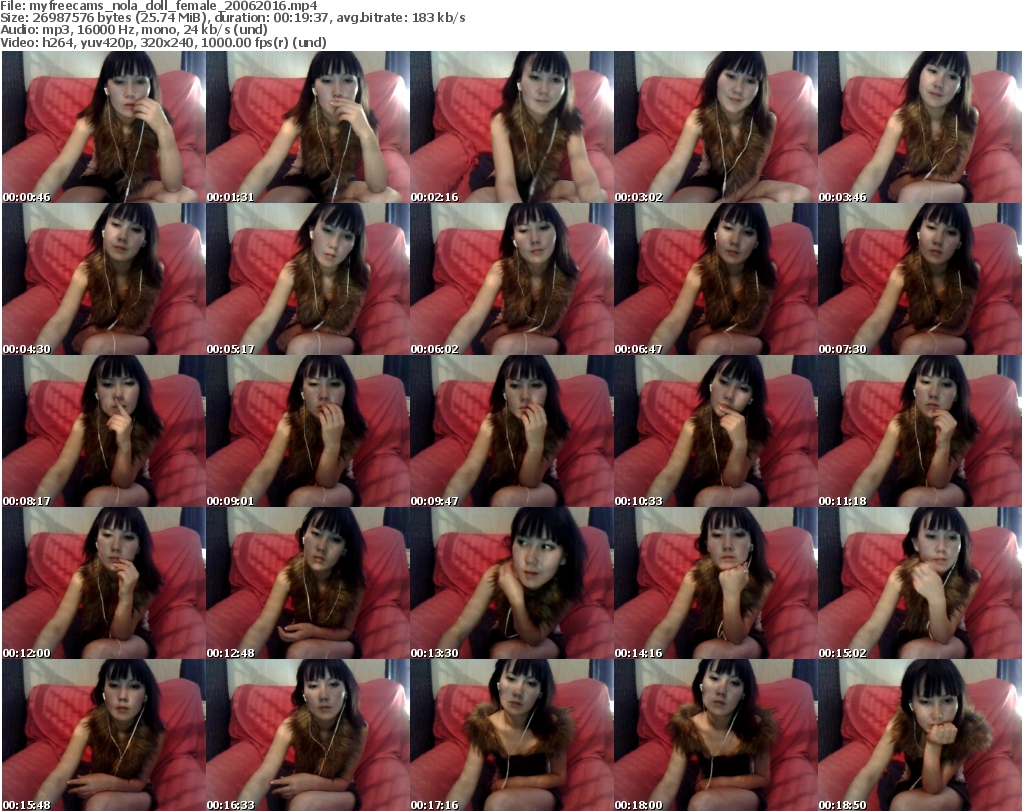Open the thumbnail marked 00:18:00

point(716,735)
